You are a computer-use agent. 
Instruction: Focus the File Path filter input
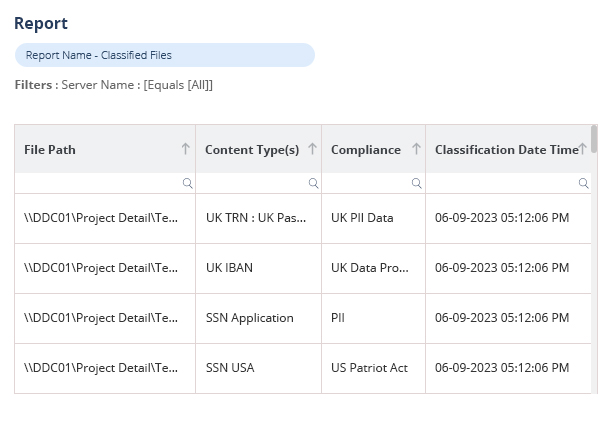point(98,184)
